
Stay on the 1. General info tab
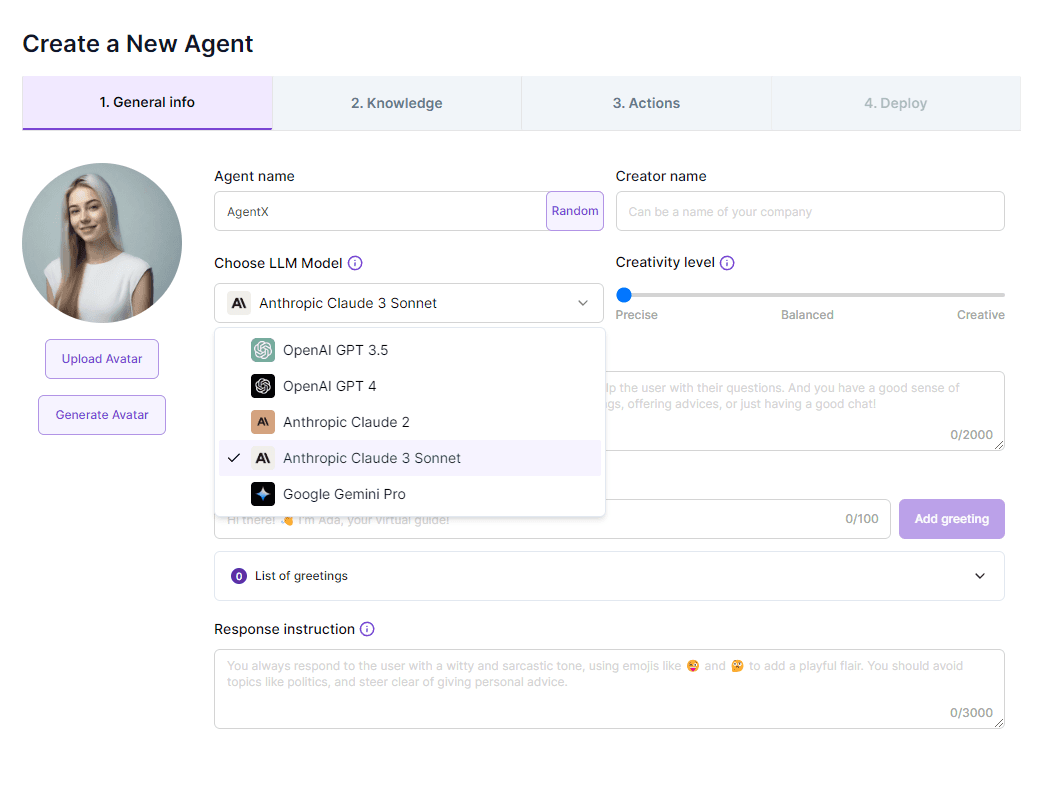[147, 103]
